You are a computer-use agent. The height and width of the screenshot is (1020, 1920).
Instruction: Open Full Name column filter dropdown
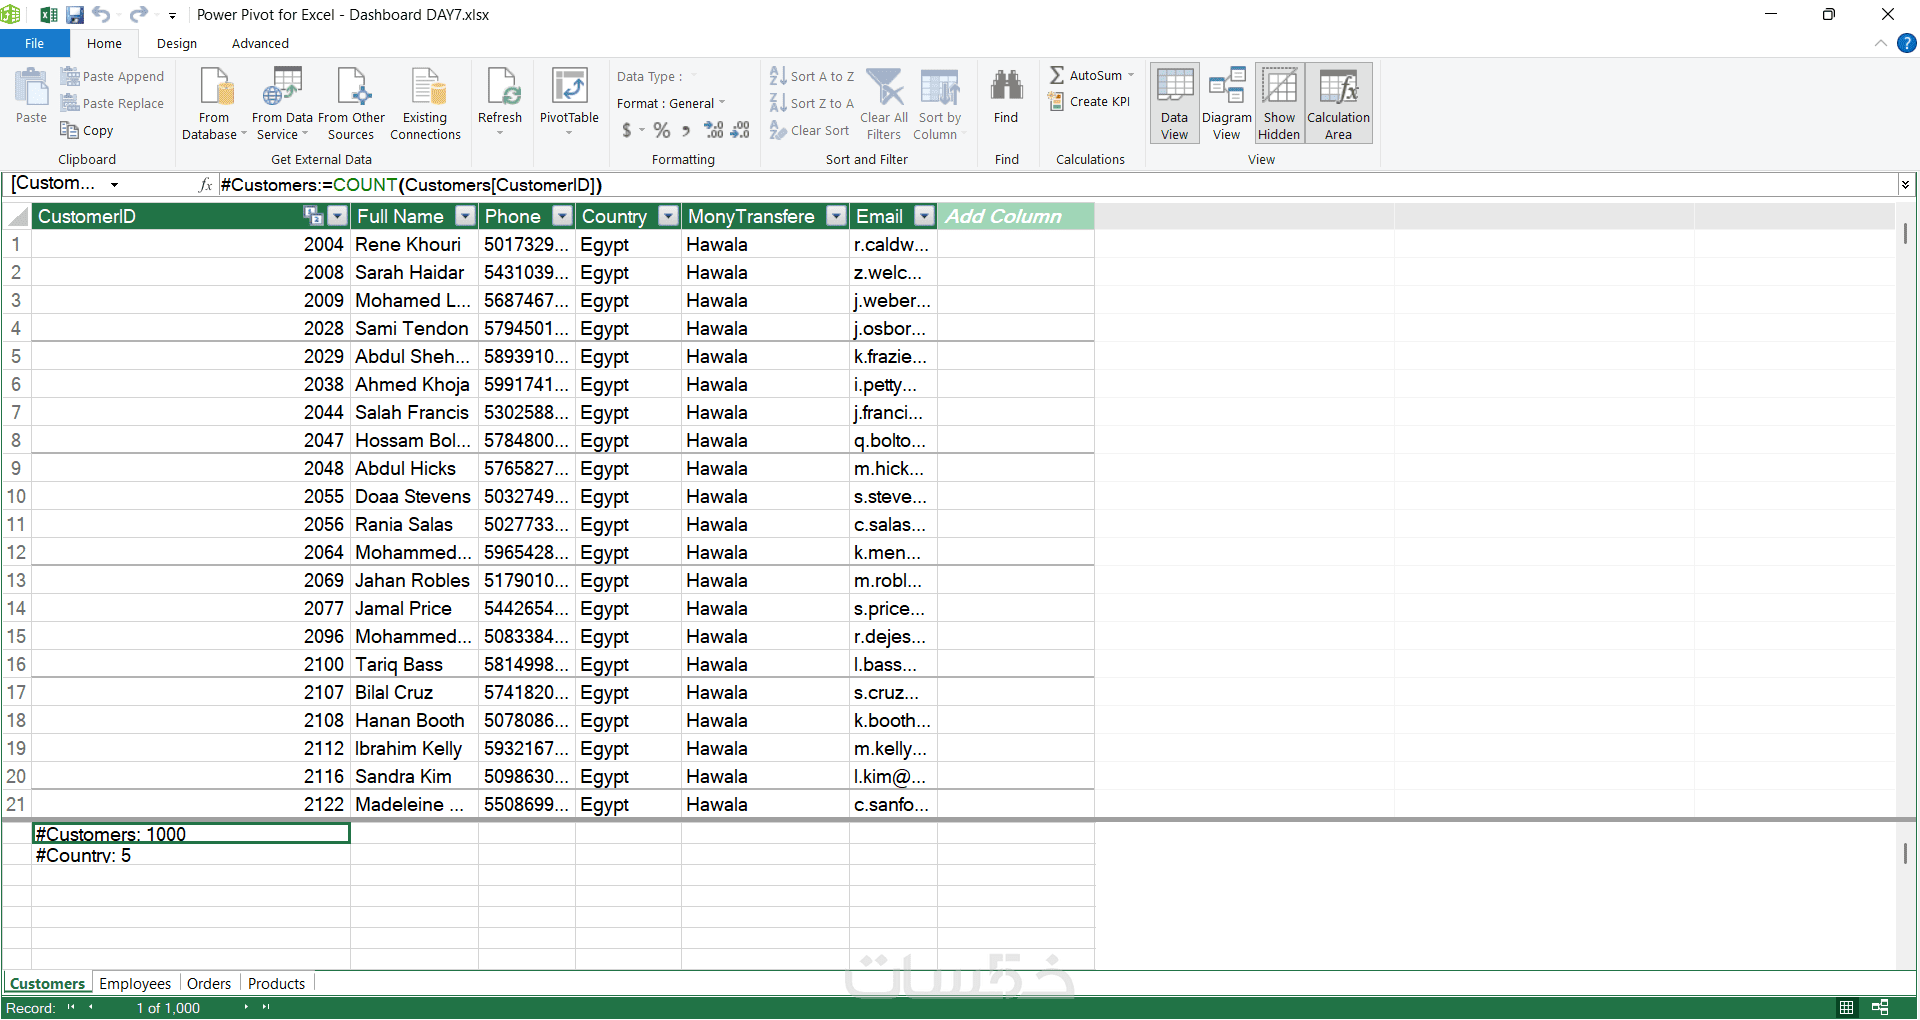pos(465,216)
